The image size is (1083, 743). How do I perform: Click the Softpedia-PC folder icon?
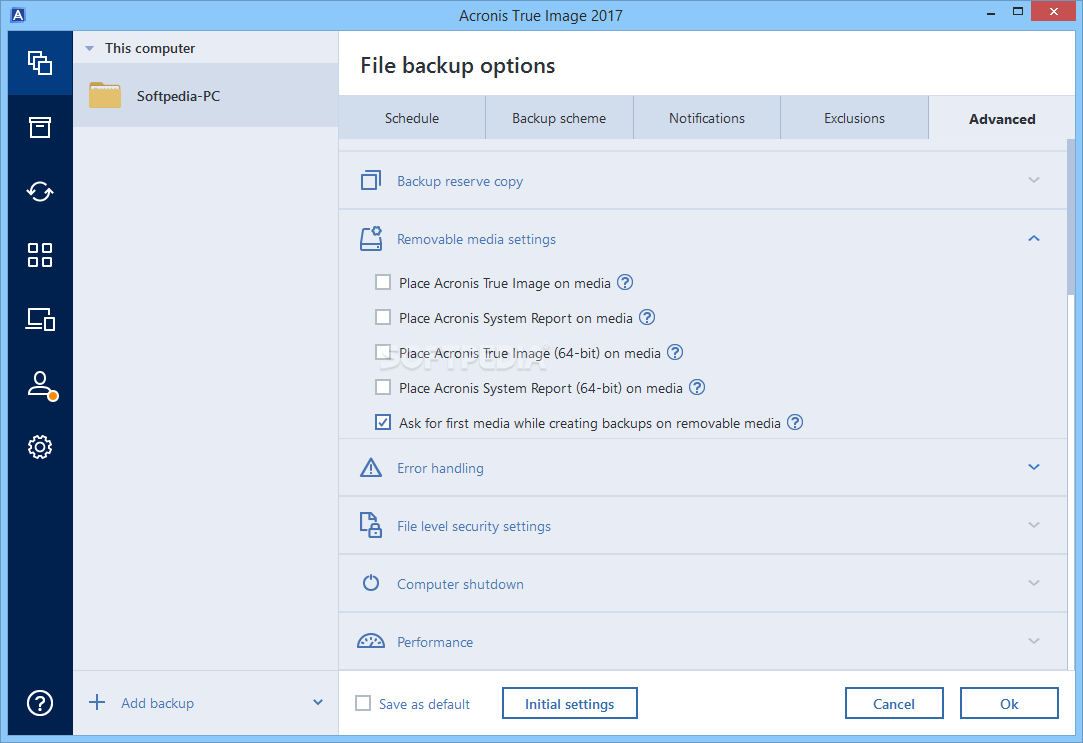click(104, 95)
